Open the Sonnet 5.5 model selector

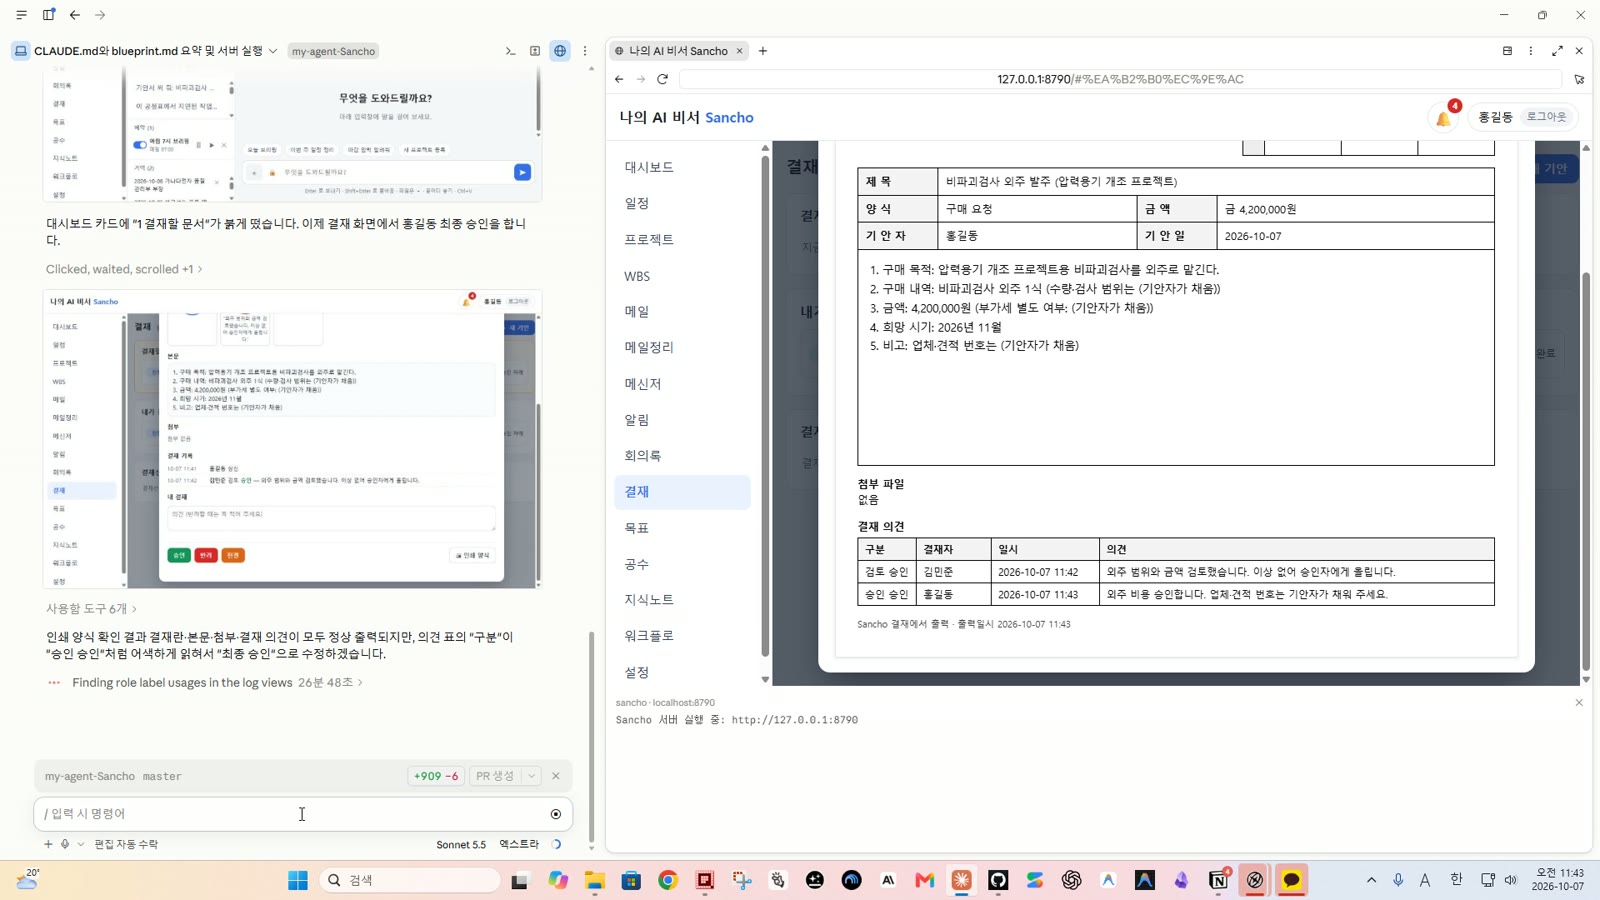click(461, 845)
